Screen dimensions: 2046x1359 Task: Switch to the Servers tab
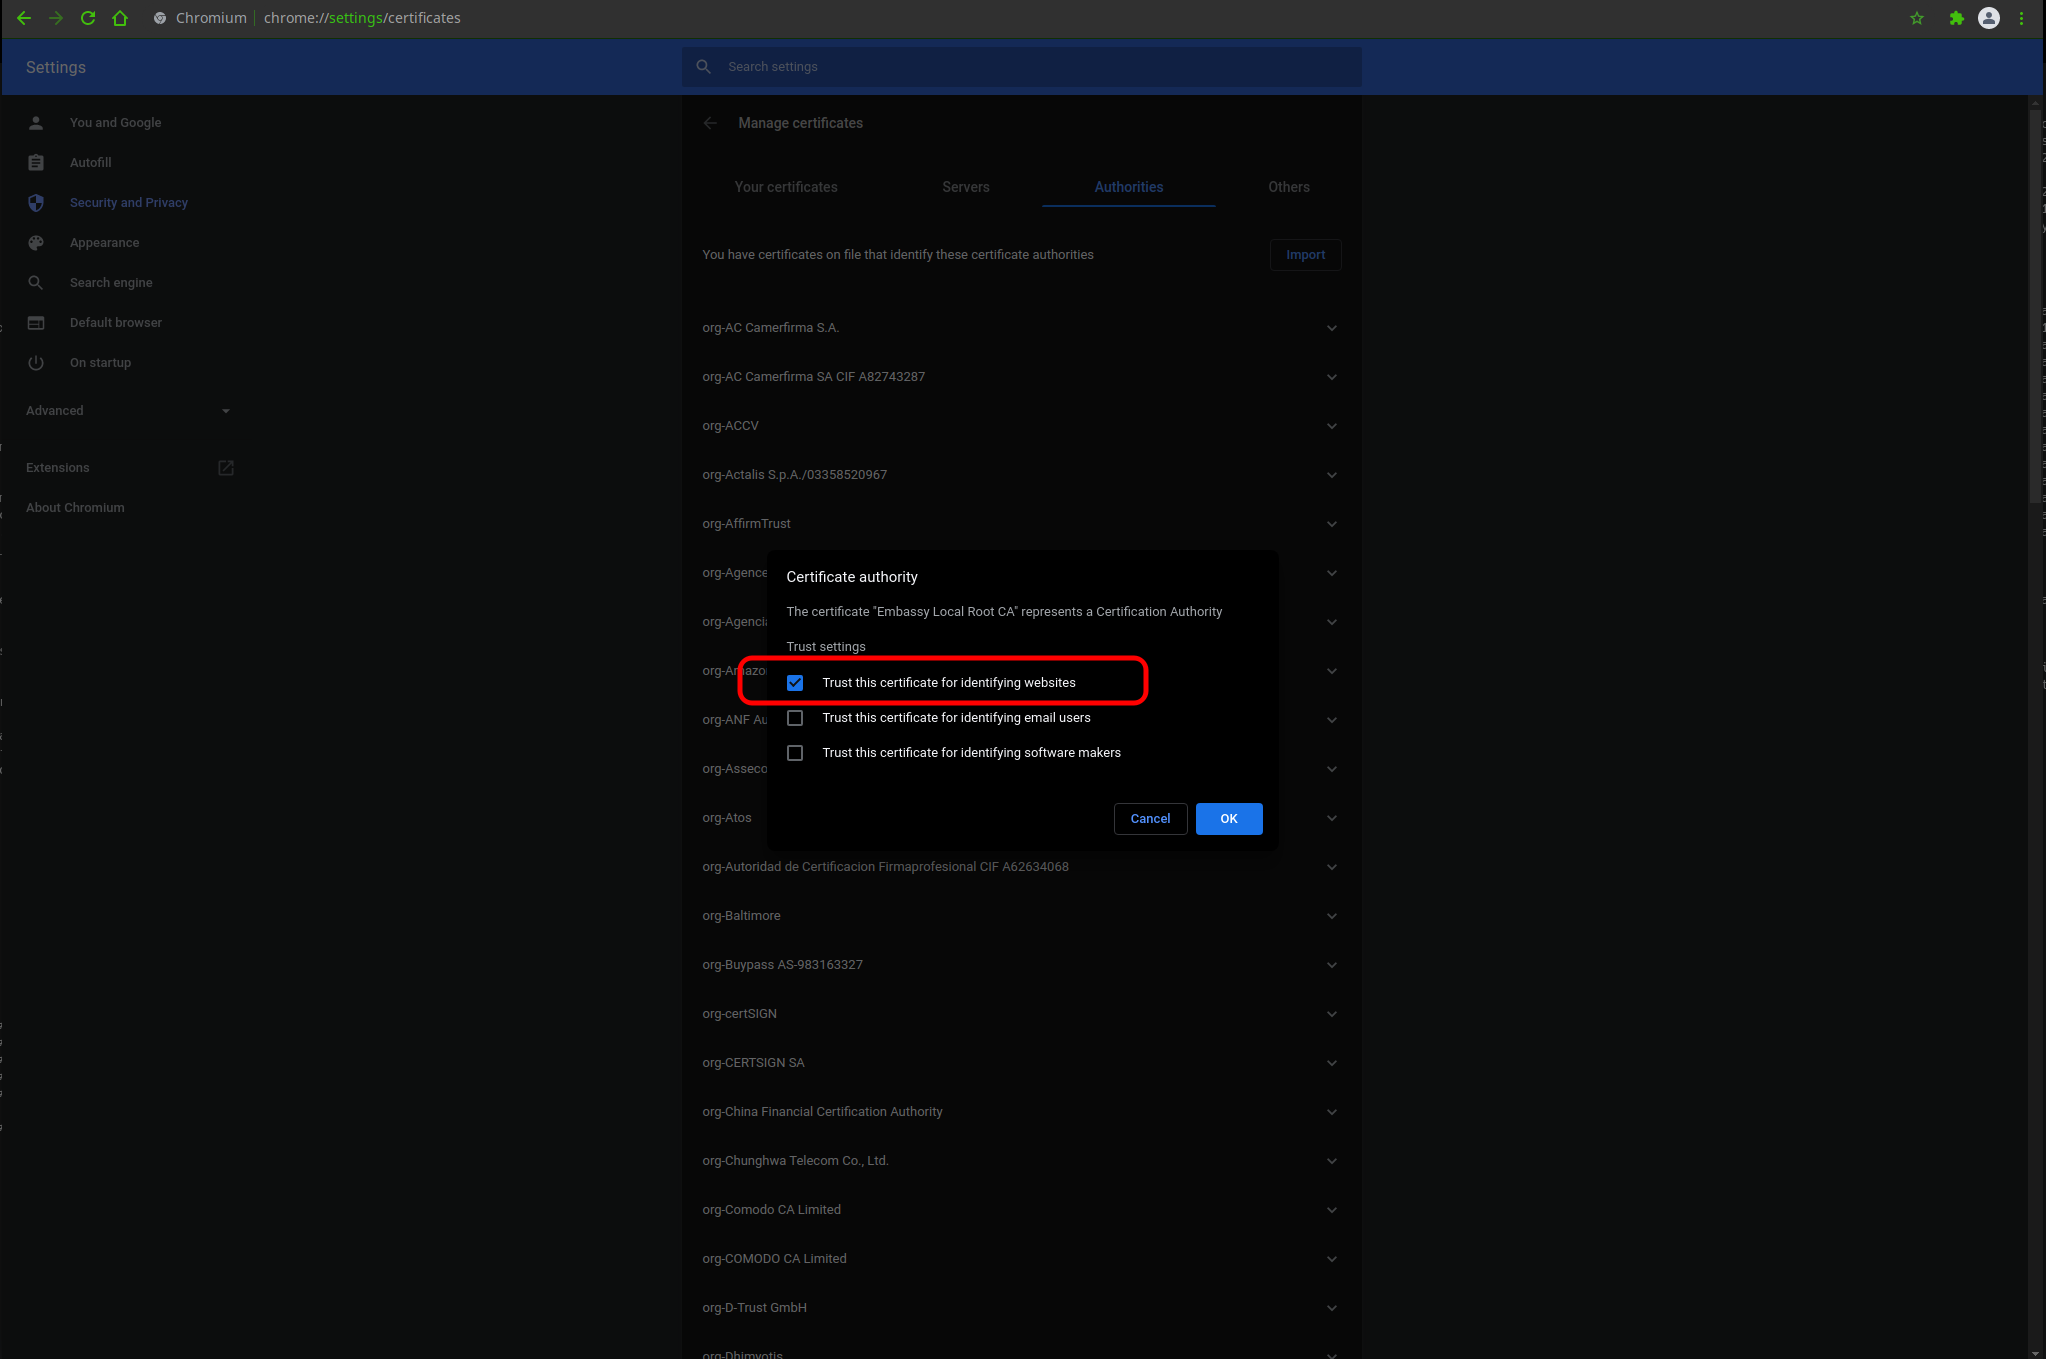click(x=965, y=187)
